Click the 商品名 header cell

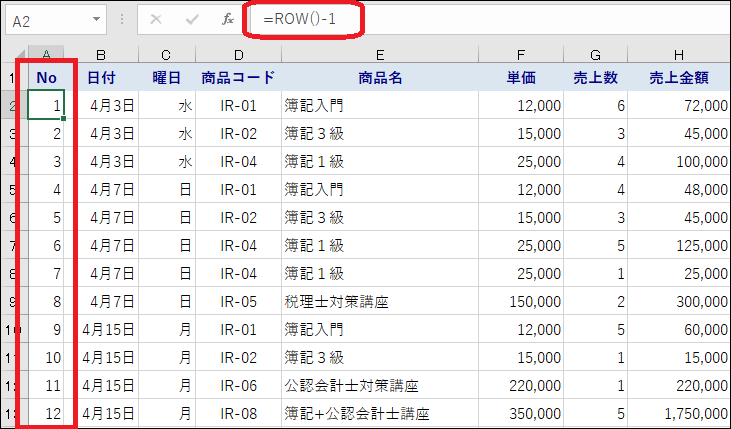[380, 78]
